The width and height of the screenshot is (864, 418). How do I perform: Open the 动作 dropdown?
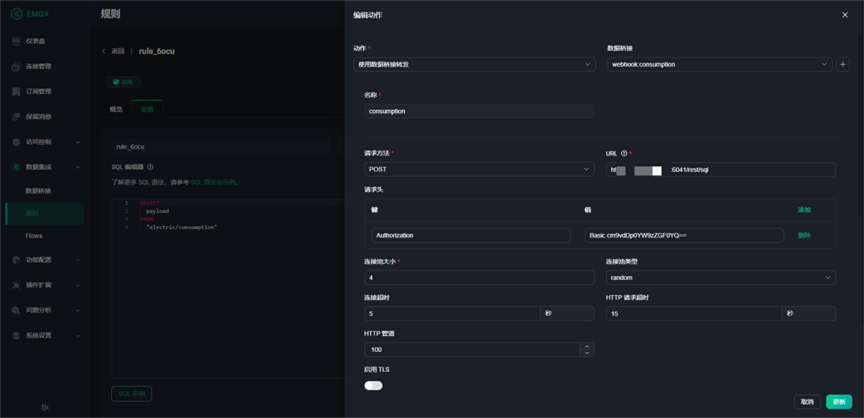[474, 64]
